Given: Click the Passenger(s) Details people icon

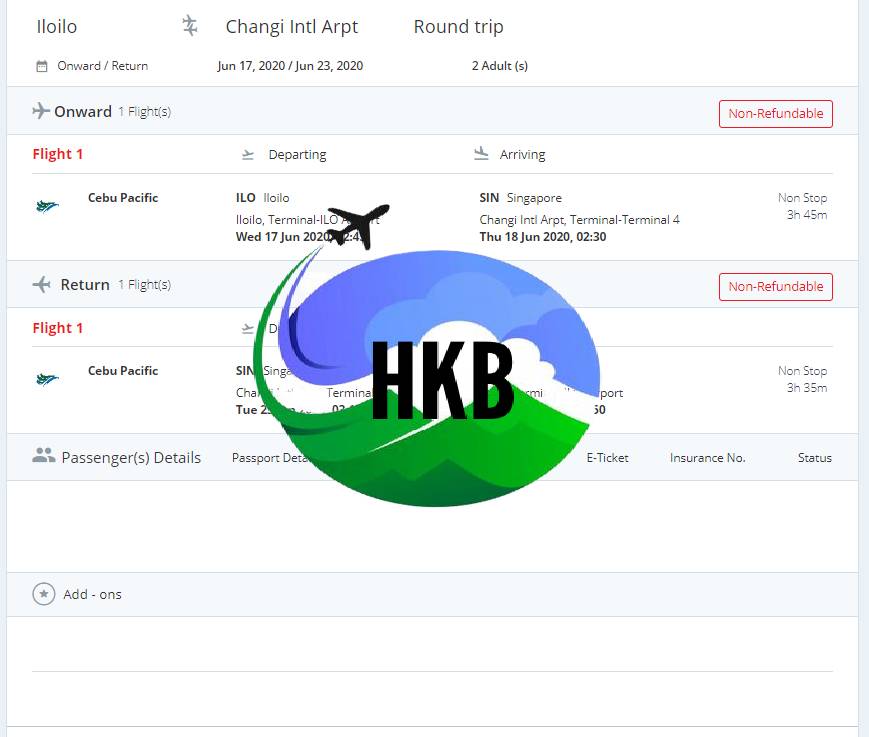Looking at the screenshot, I should [x=43, y=455].
